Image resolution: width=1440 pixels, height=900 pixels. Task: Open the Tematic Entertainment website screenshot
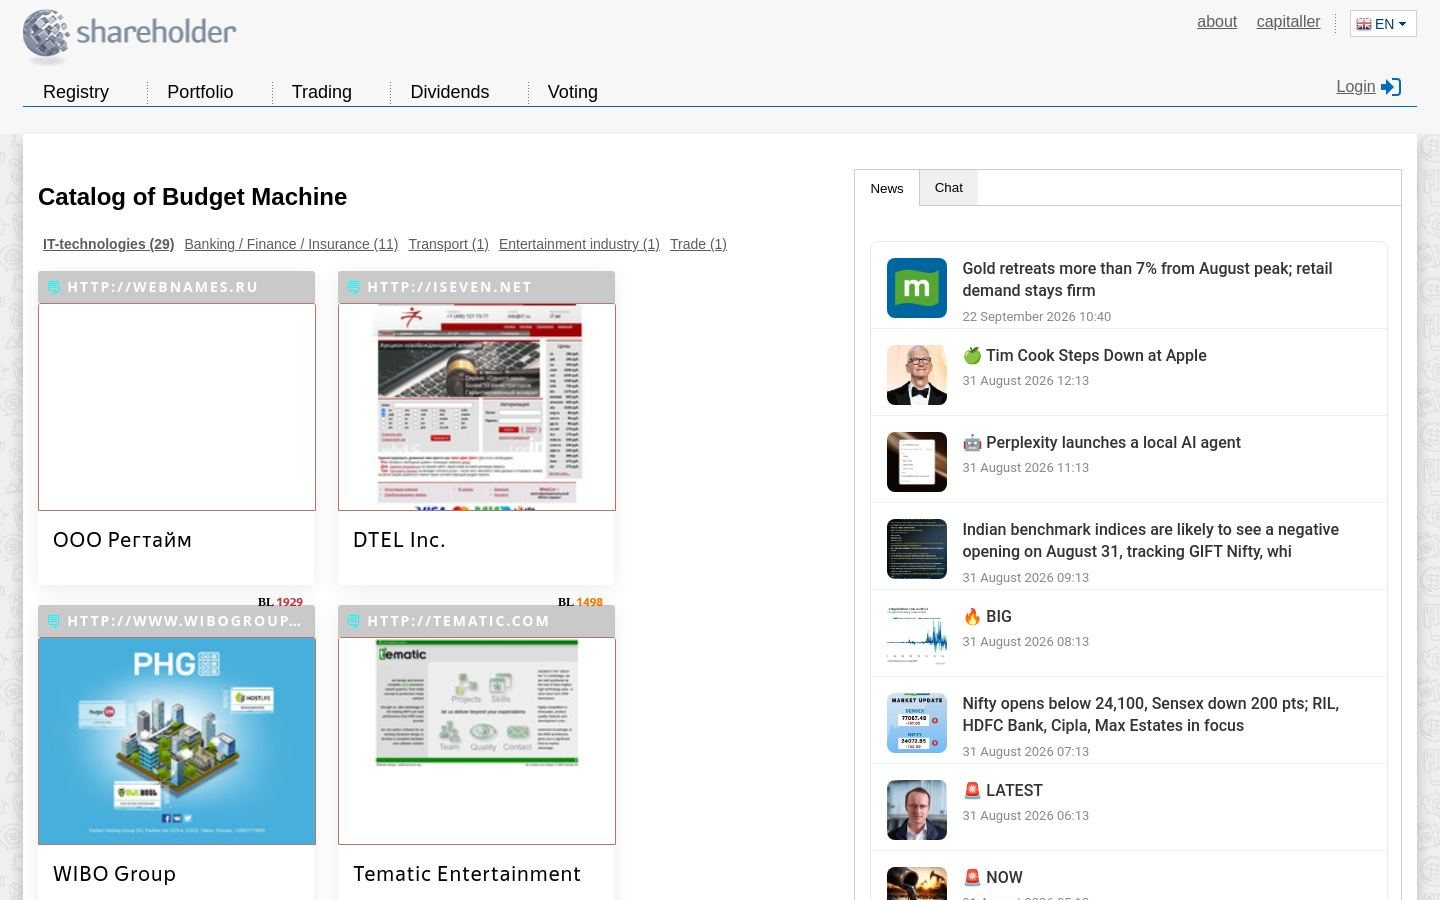(x=477, y=741)
